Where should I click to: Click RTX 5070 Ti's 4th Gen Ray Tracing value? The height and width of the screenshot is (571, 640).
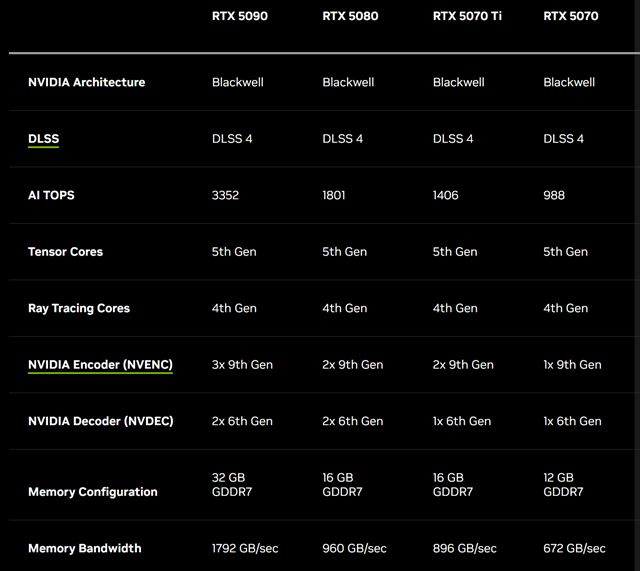(455, 308)
